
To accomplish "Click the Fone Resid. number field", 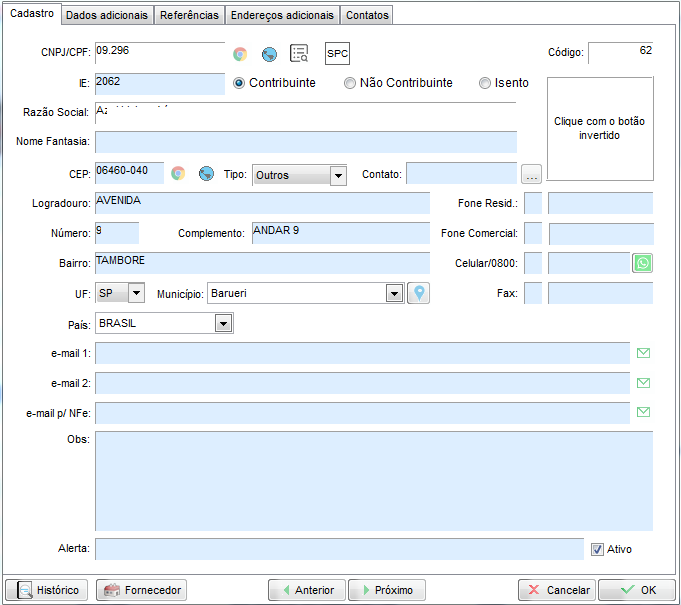I will pos(601,203).
